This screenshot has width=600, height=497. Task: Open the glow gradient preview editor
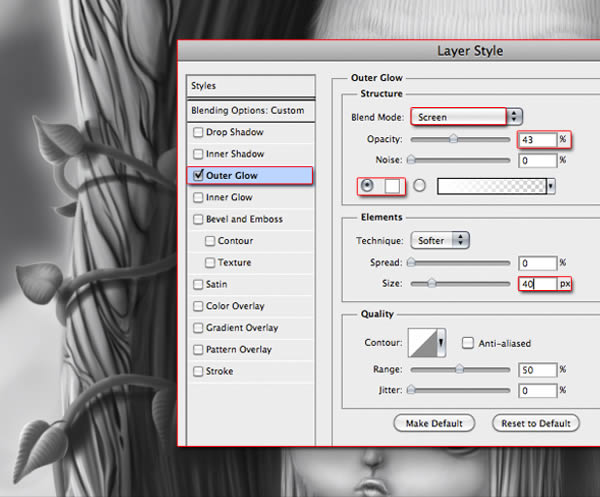click(x=492, y=186)
